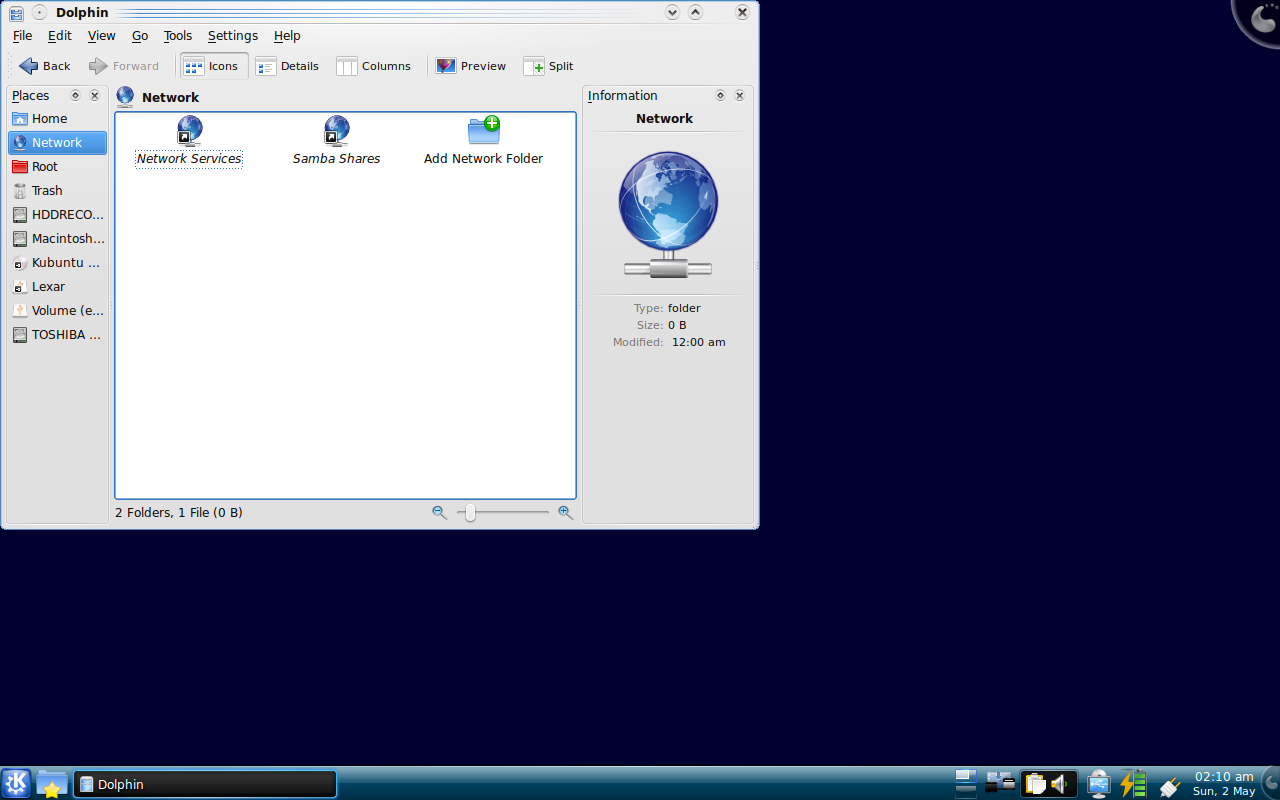Viewport: 1280px width, 800px height.
Task: Click the status bar text '2 Folders, 1 File (0 B)'
Action: pos(179,512)
